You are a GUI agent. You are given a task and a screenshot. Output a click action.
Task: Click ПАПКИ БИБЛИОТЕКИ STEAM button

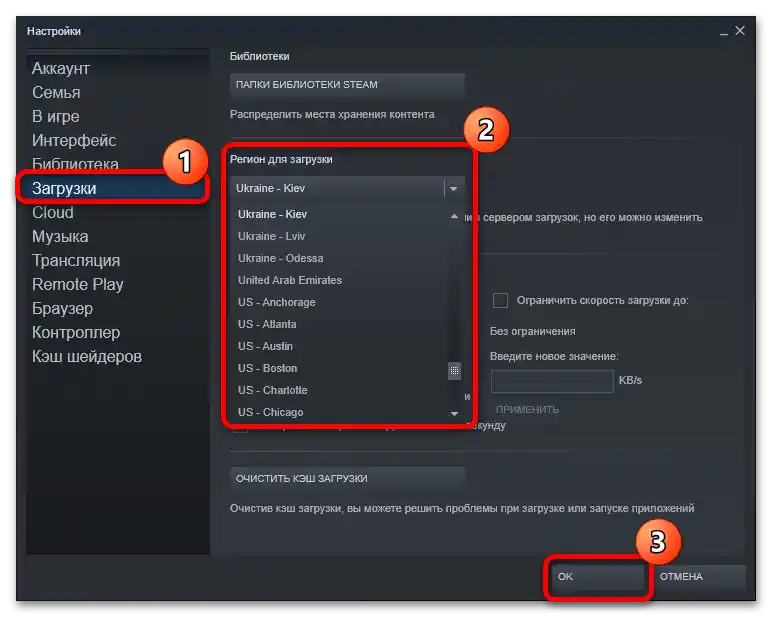pos(347,85)
